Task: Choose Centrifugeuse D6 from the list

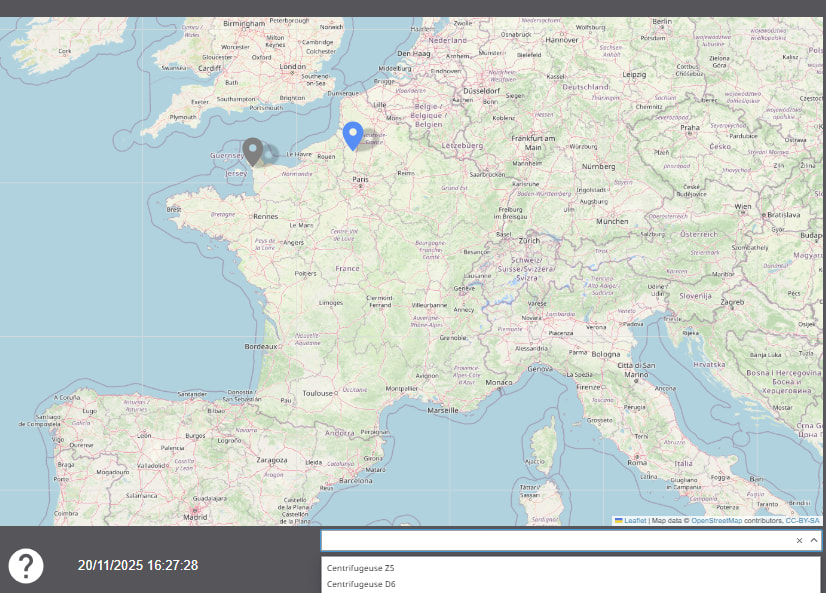Action: [571, 584]
